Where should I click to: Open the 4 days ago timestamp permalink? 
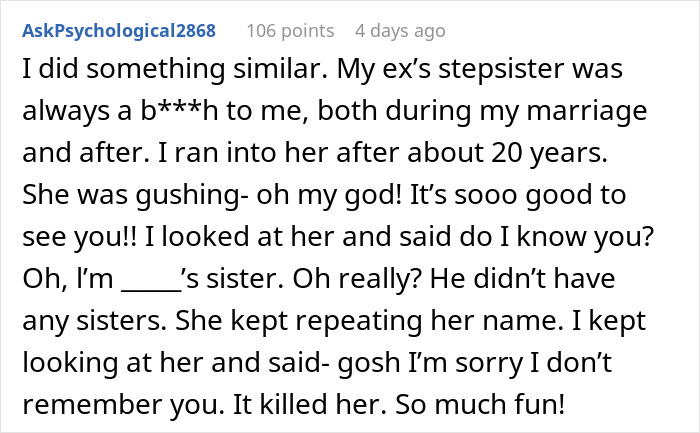click(400, 31)
